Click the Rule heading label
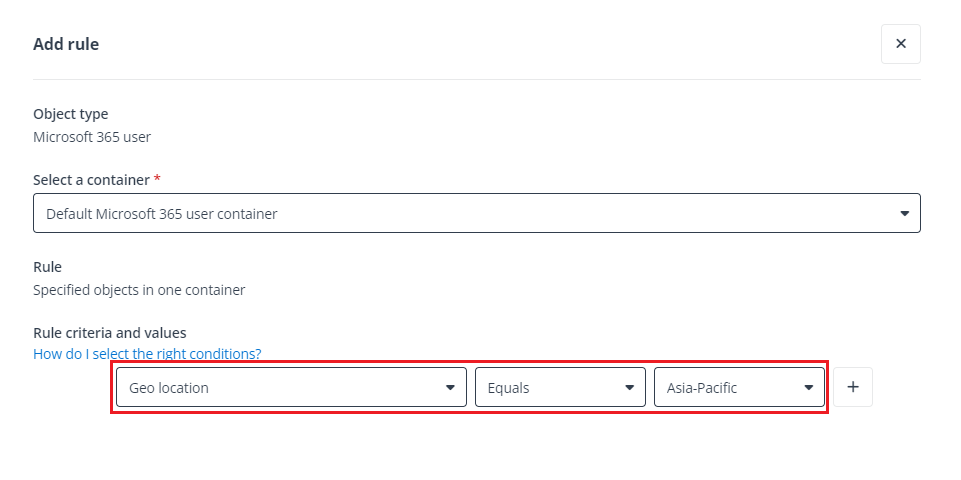 47,267
